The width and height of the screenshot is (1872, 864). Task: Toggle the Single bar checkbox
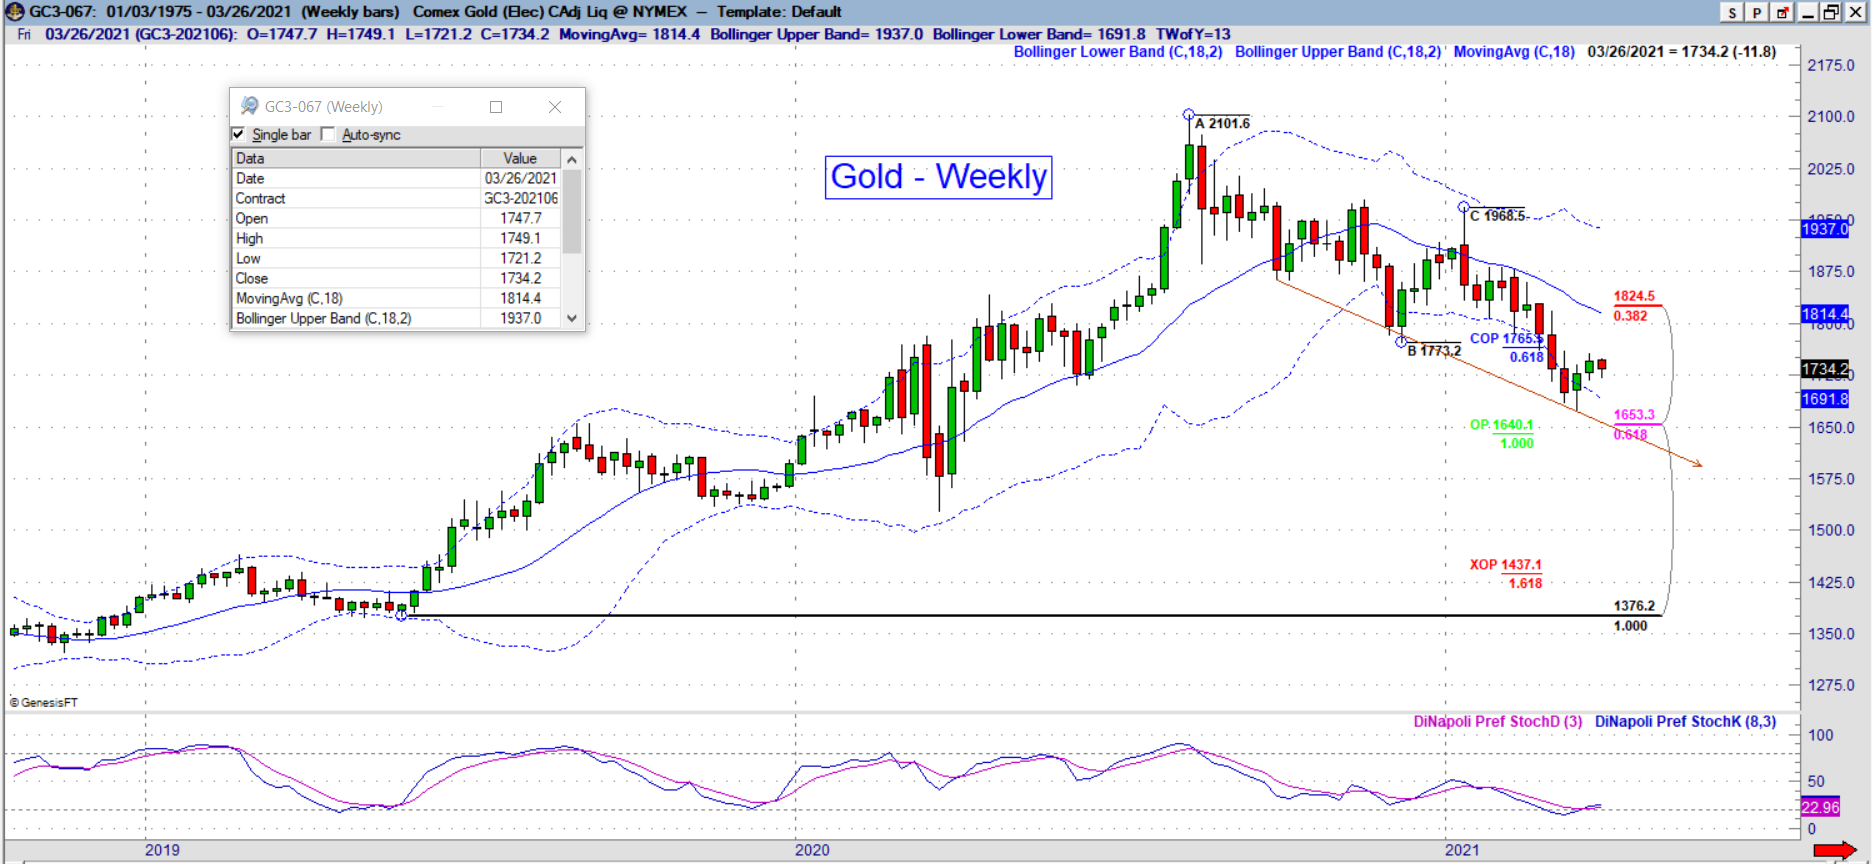pyautogui.click(x=238, y=134)
